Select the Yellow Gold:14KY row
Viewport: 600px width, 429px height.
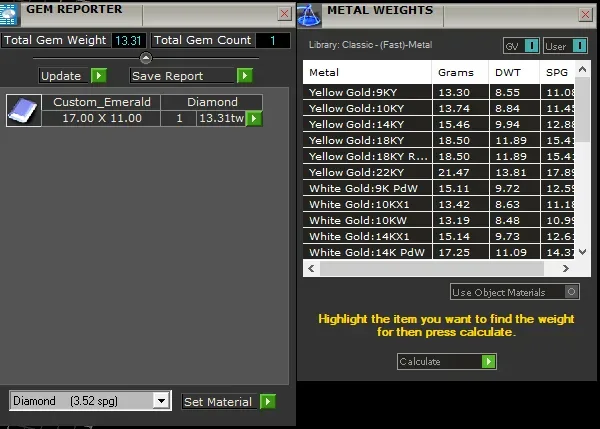(x=439, y=124)
